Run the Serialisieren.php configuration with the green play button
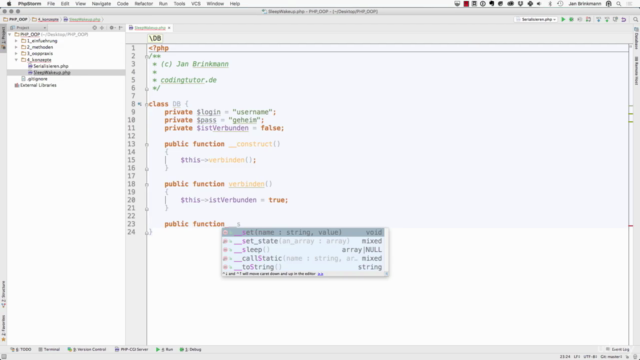Viewport: 640px width, 360px height. [563, 19]
